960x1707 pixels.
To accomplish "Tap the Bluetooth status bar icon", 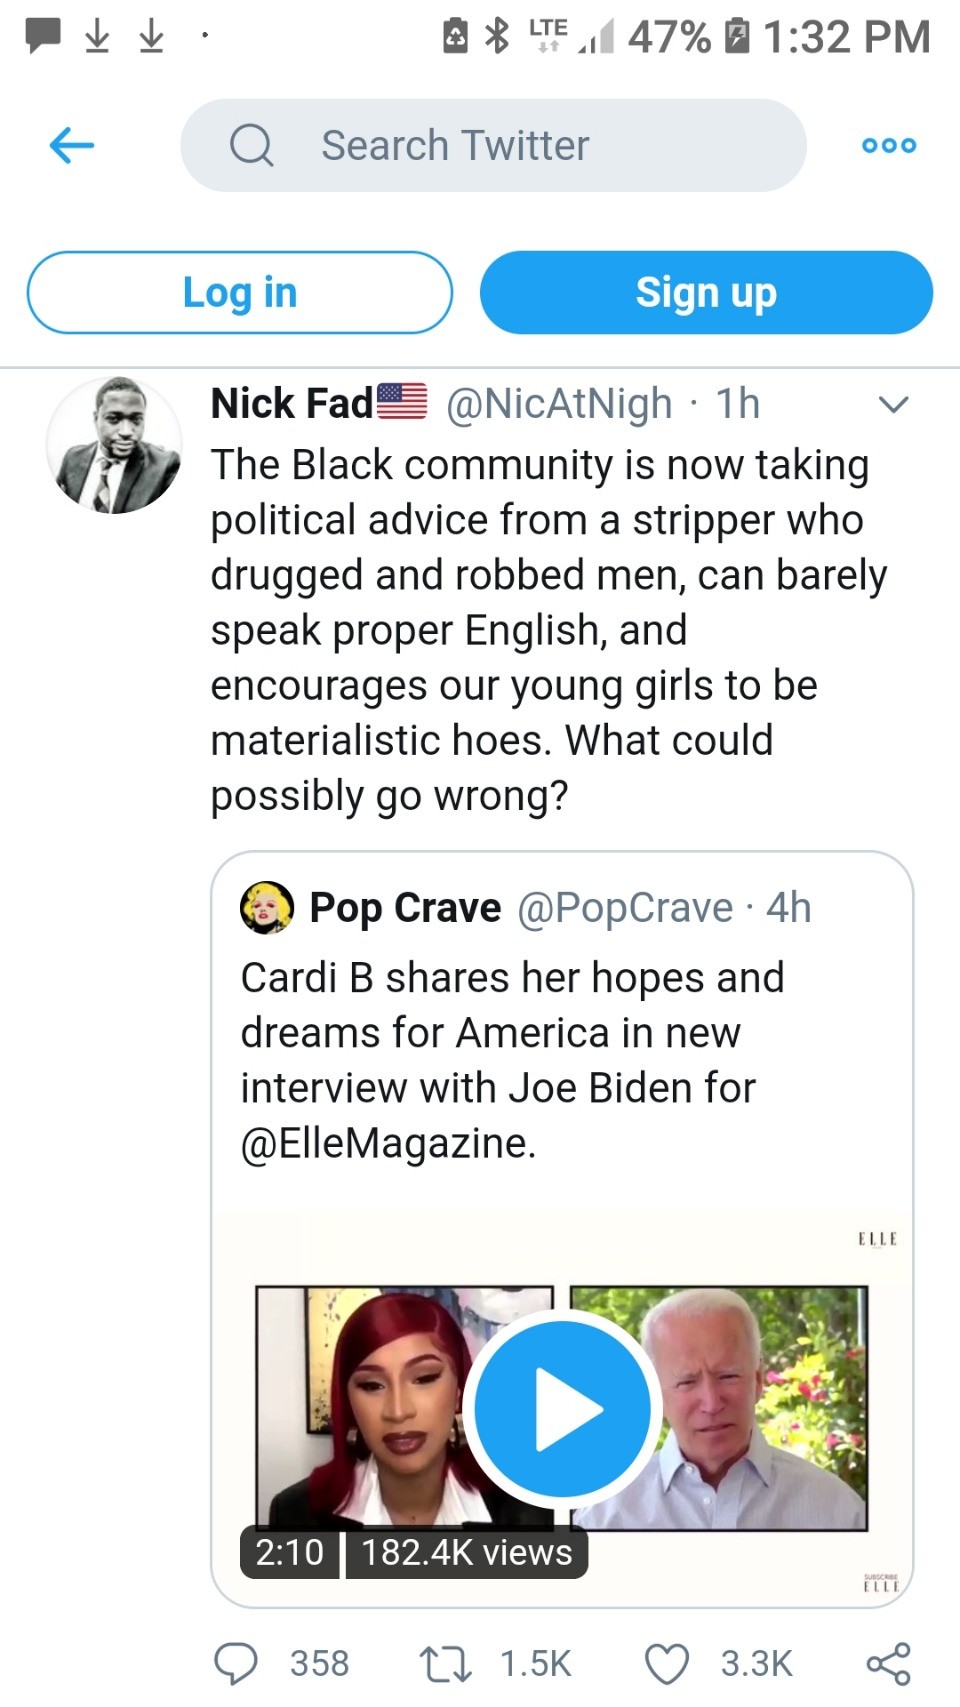I will click(497, 37).
